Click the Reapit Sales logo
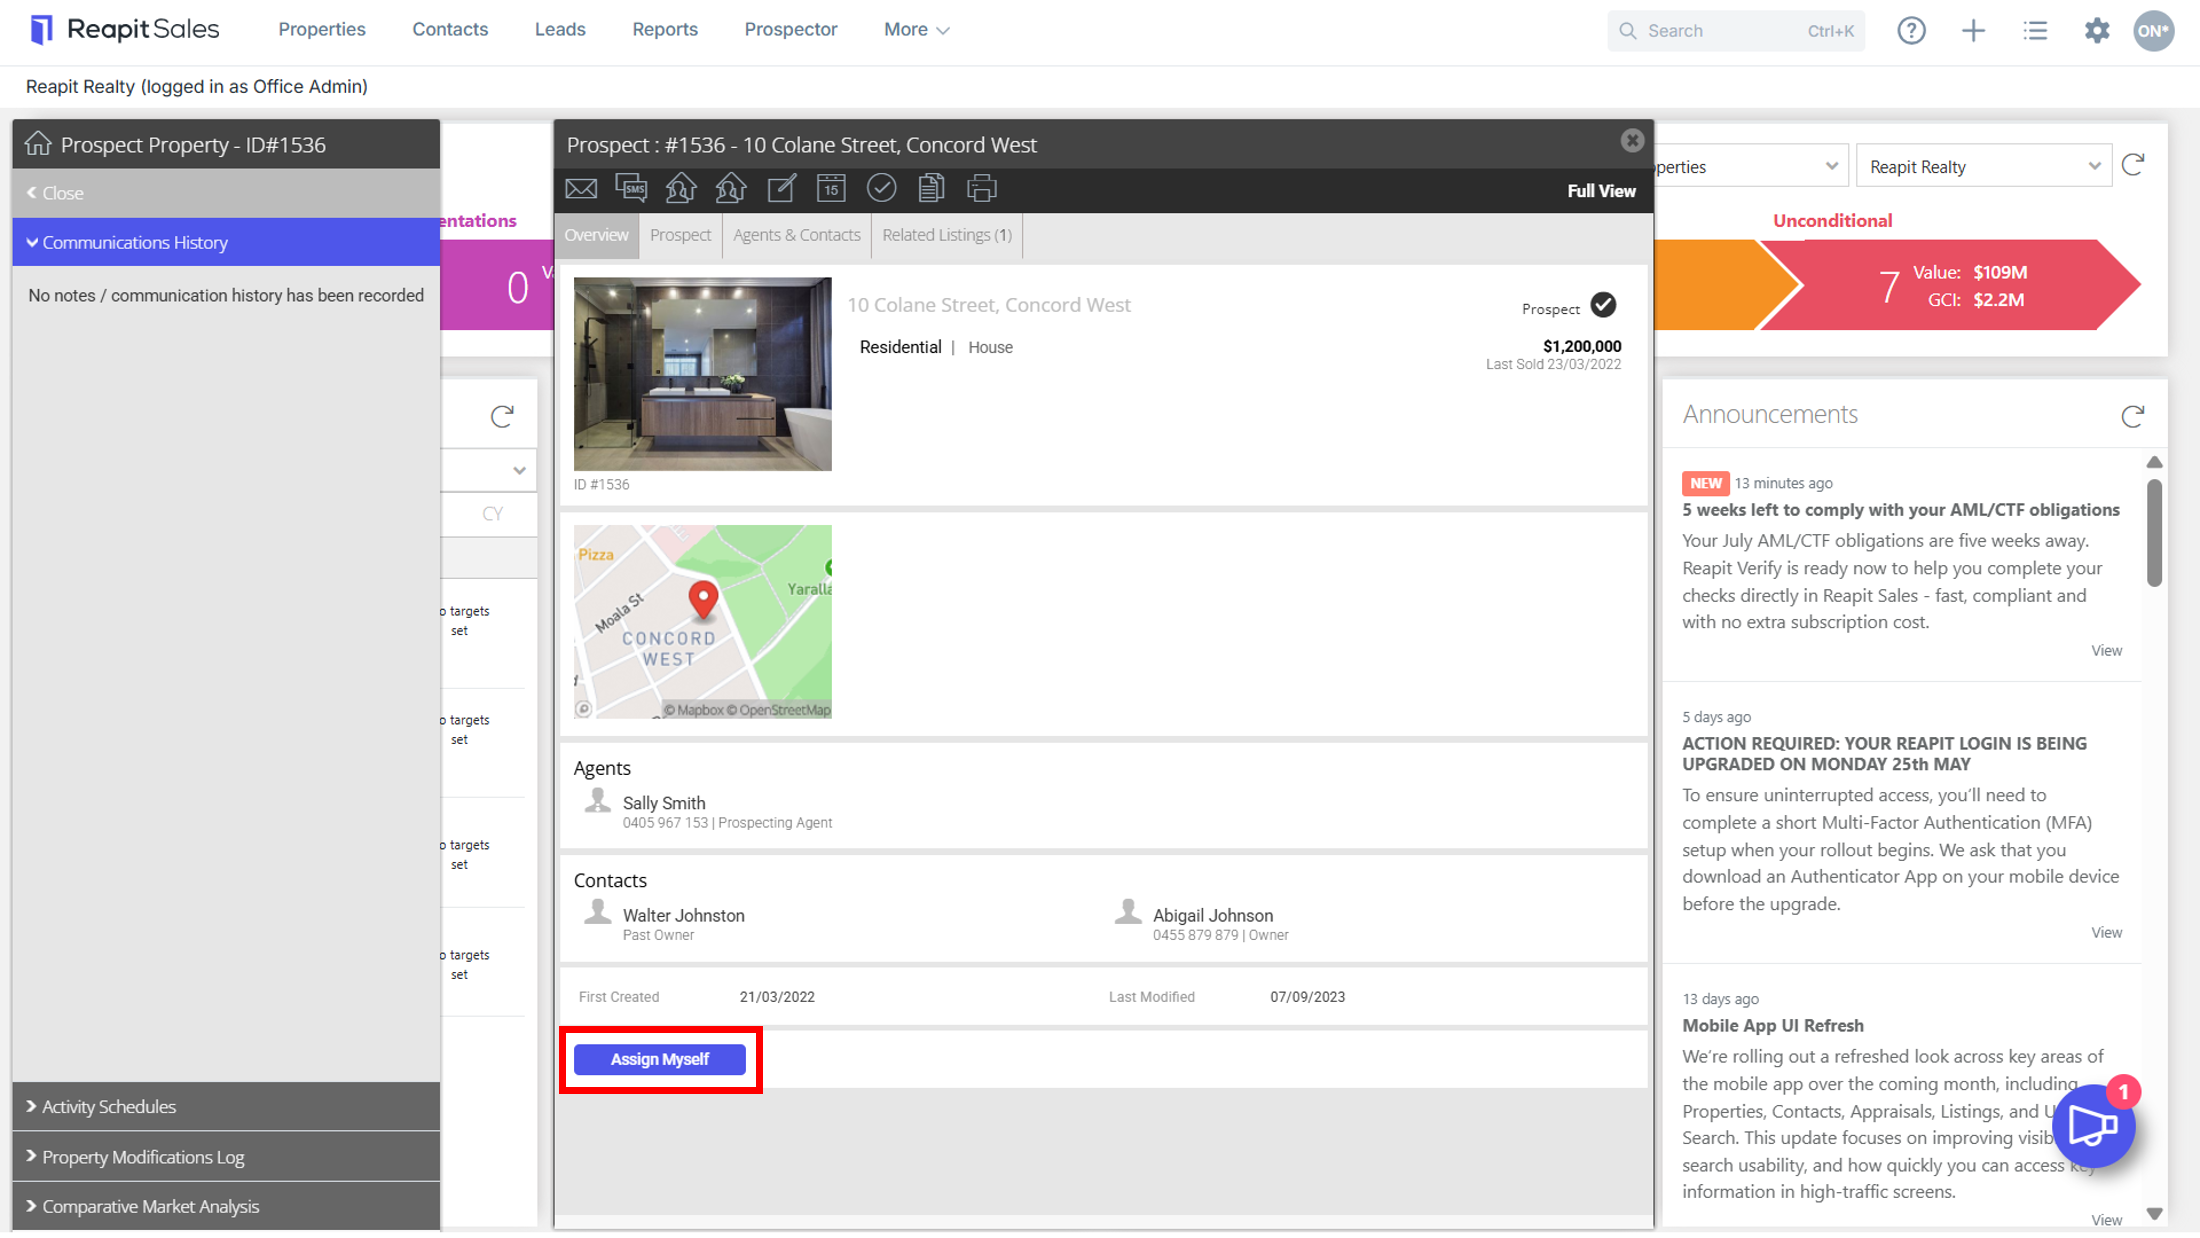This screenshot has height=1238, width=2200. [x=124, y=30]
